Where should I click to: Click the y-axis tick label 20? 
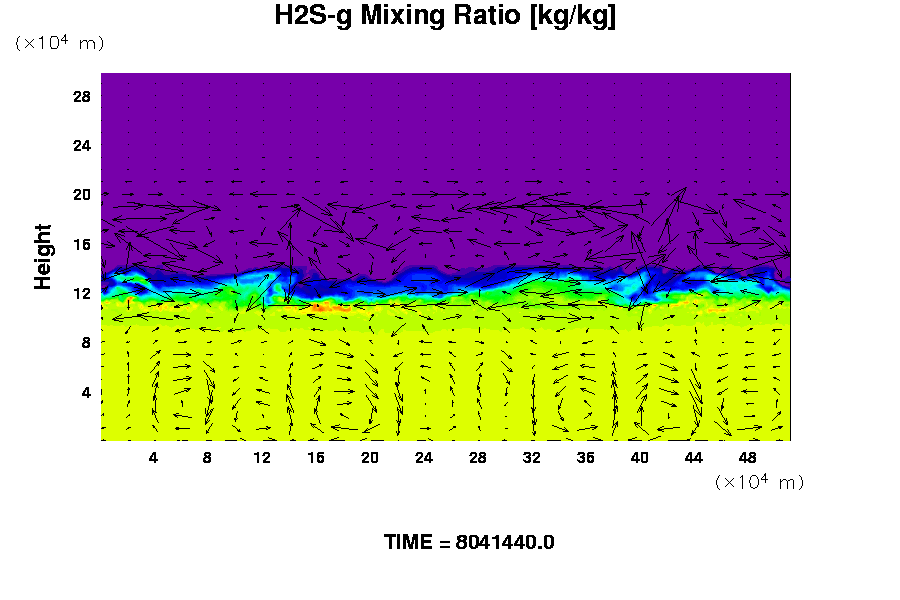[82, 195]
